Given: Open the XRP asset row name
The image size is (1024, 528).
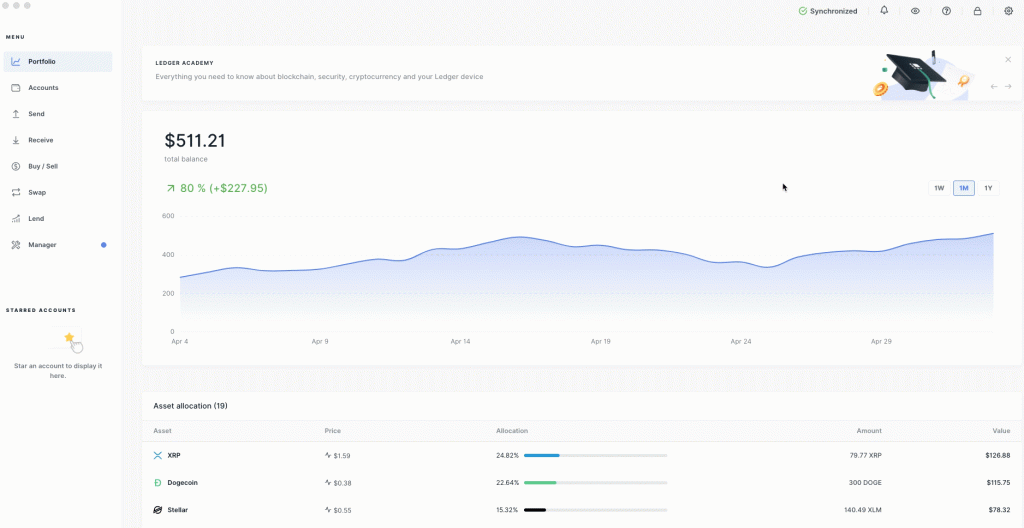Looking at the screenshot, I should (174, 455).
